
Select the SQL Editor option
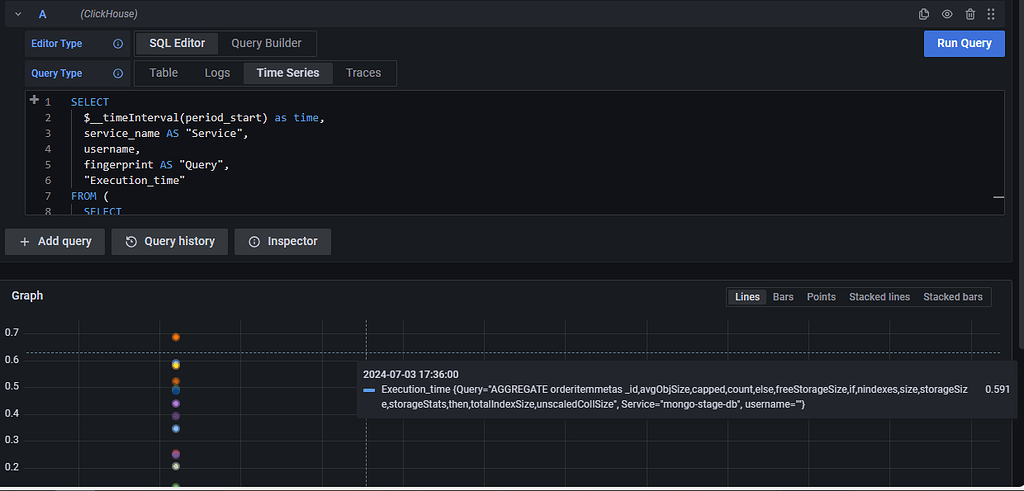(x=177, y=43)
